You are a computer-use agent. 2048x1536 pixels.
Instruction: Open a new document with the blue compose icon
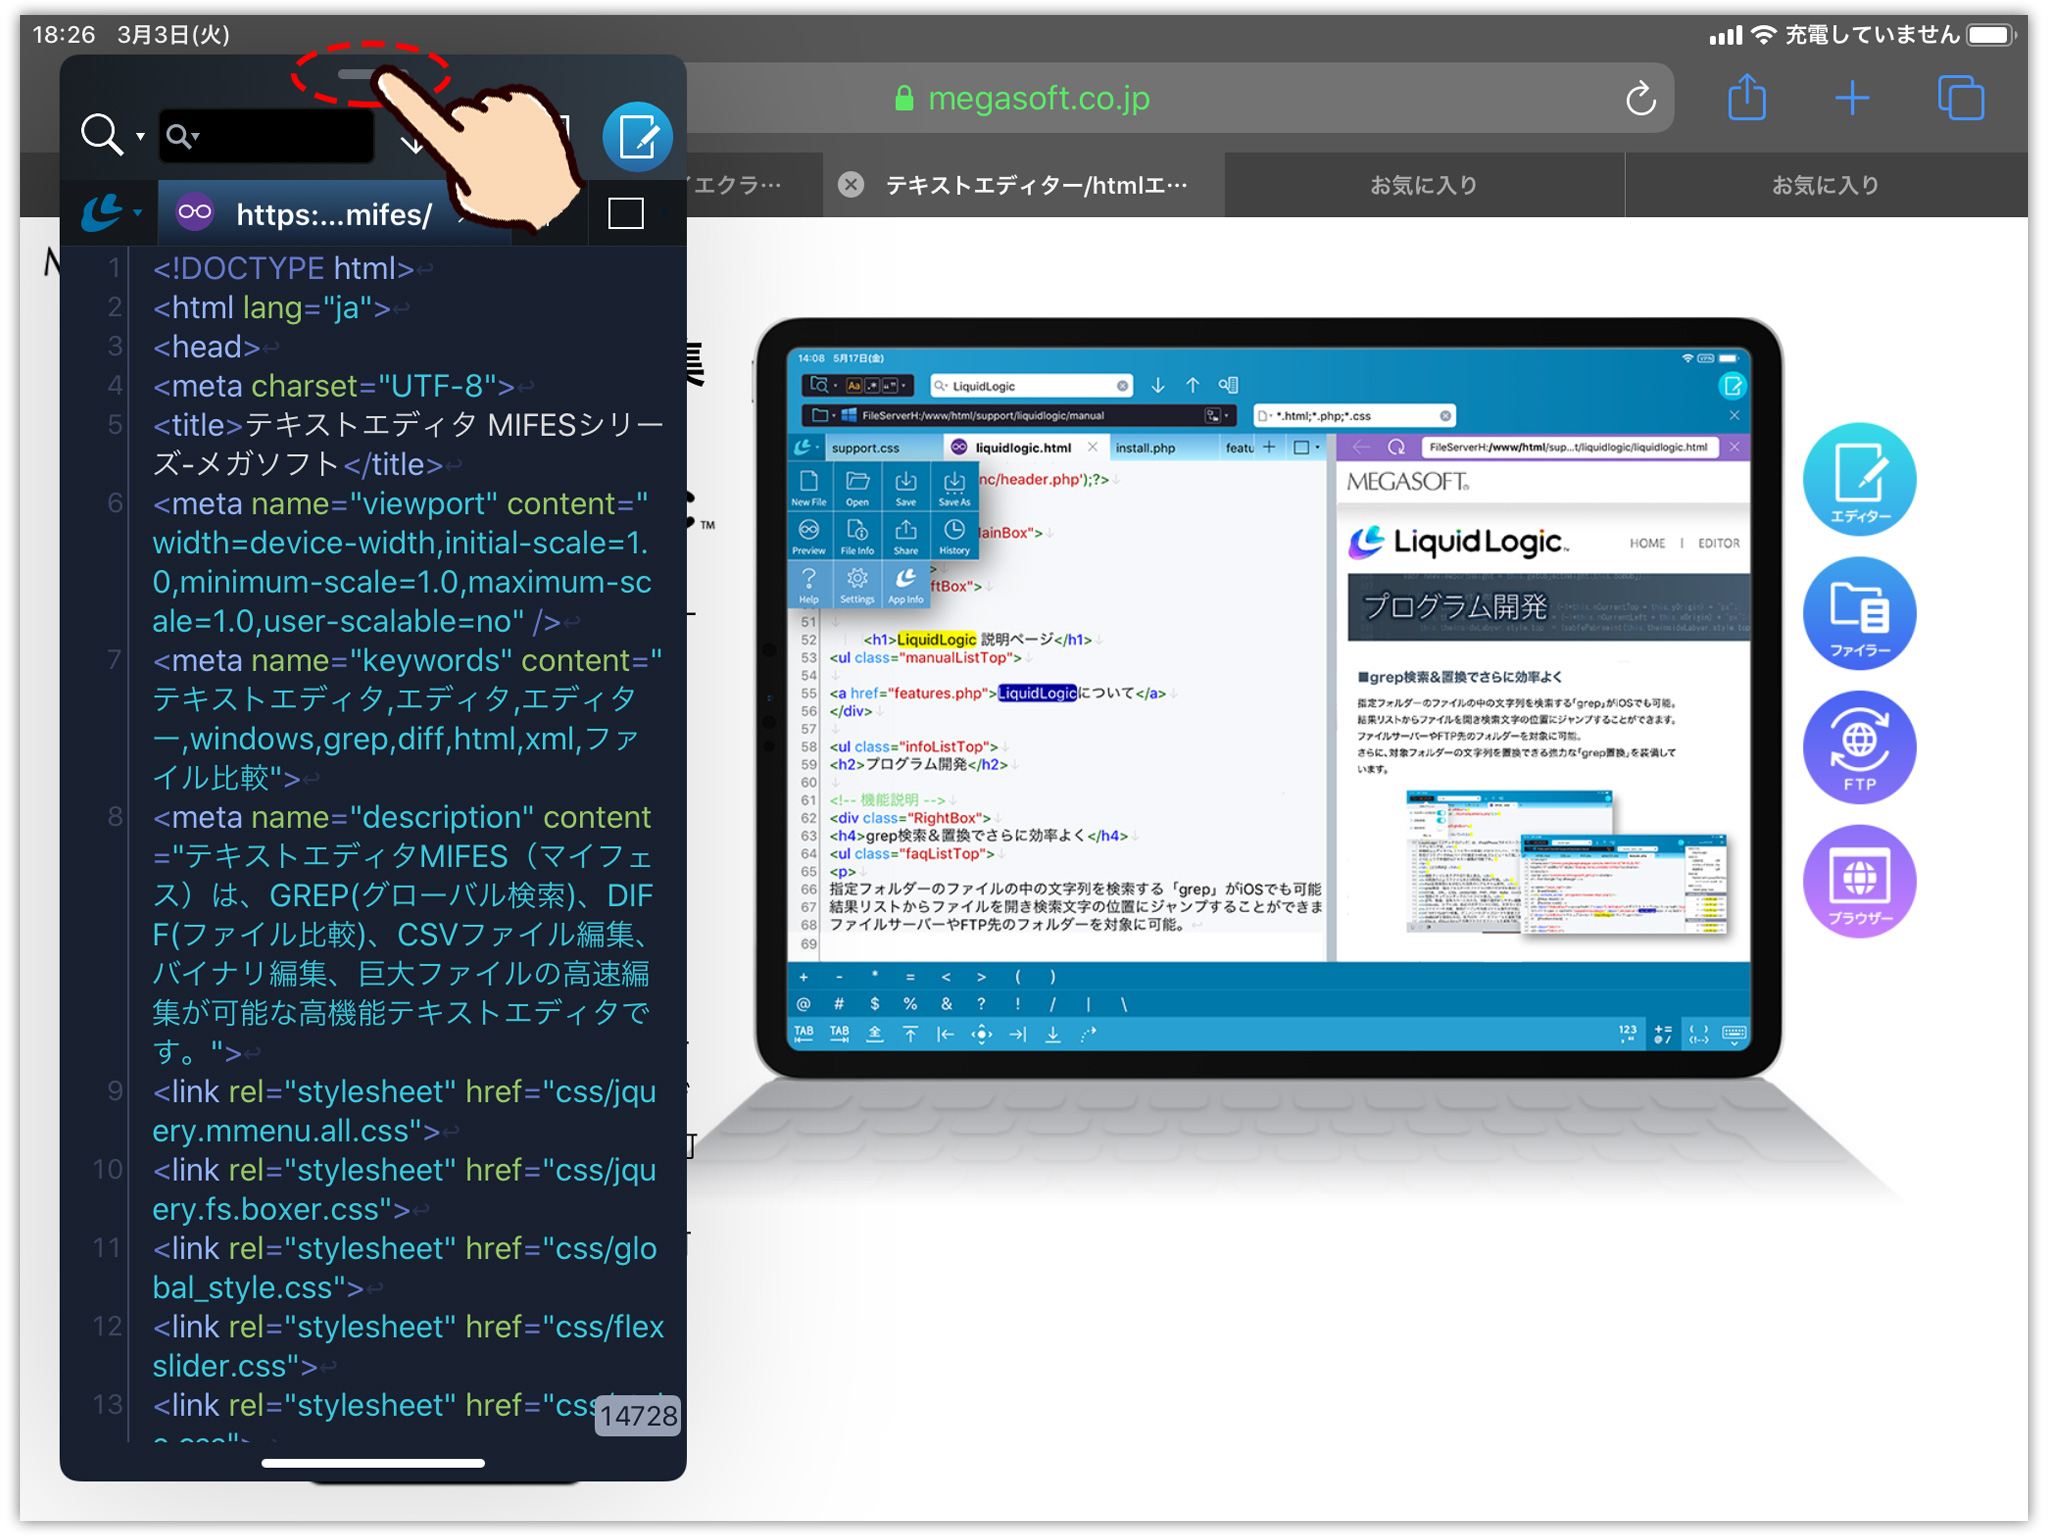(637, 136)
